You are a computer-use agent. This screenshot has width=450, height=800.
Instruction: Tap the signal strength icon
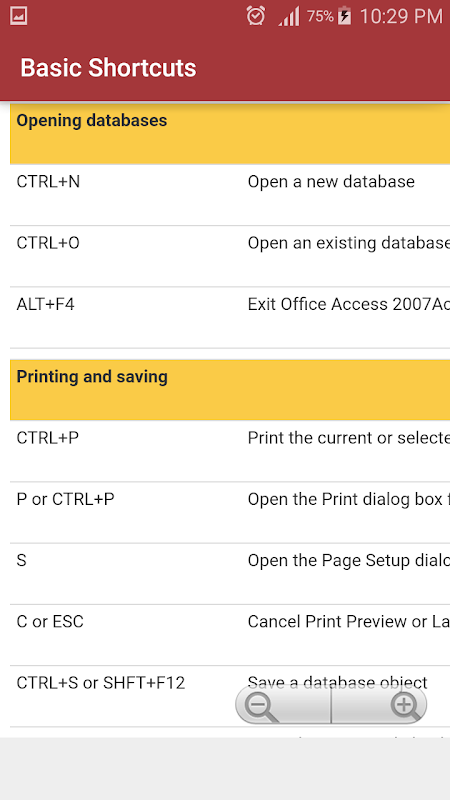[x=289, y=17]
